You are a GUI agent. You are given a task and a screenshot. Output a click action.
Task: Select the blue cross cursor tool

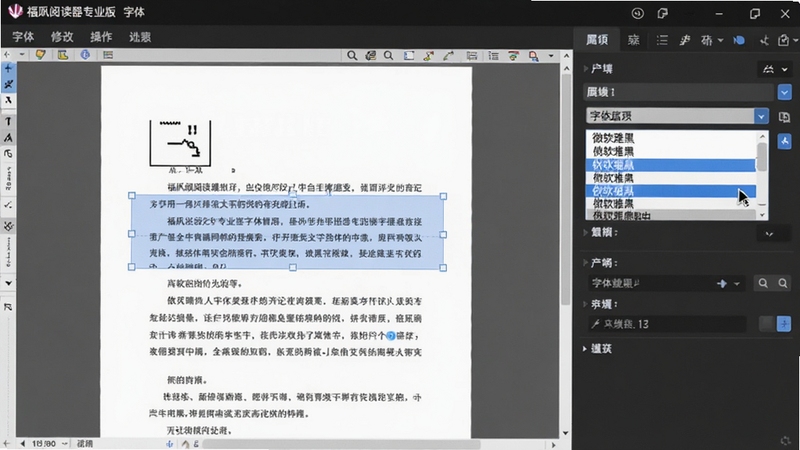pos(8,68)
